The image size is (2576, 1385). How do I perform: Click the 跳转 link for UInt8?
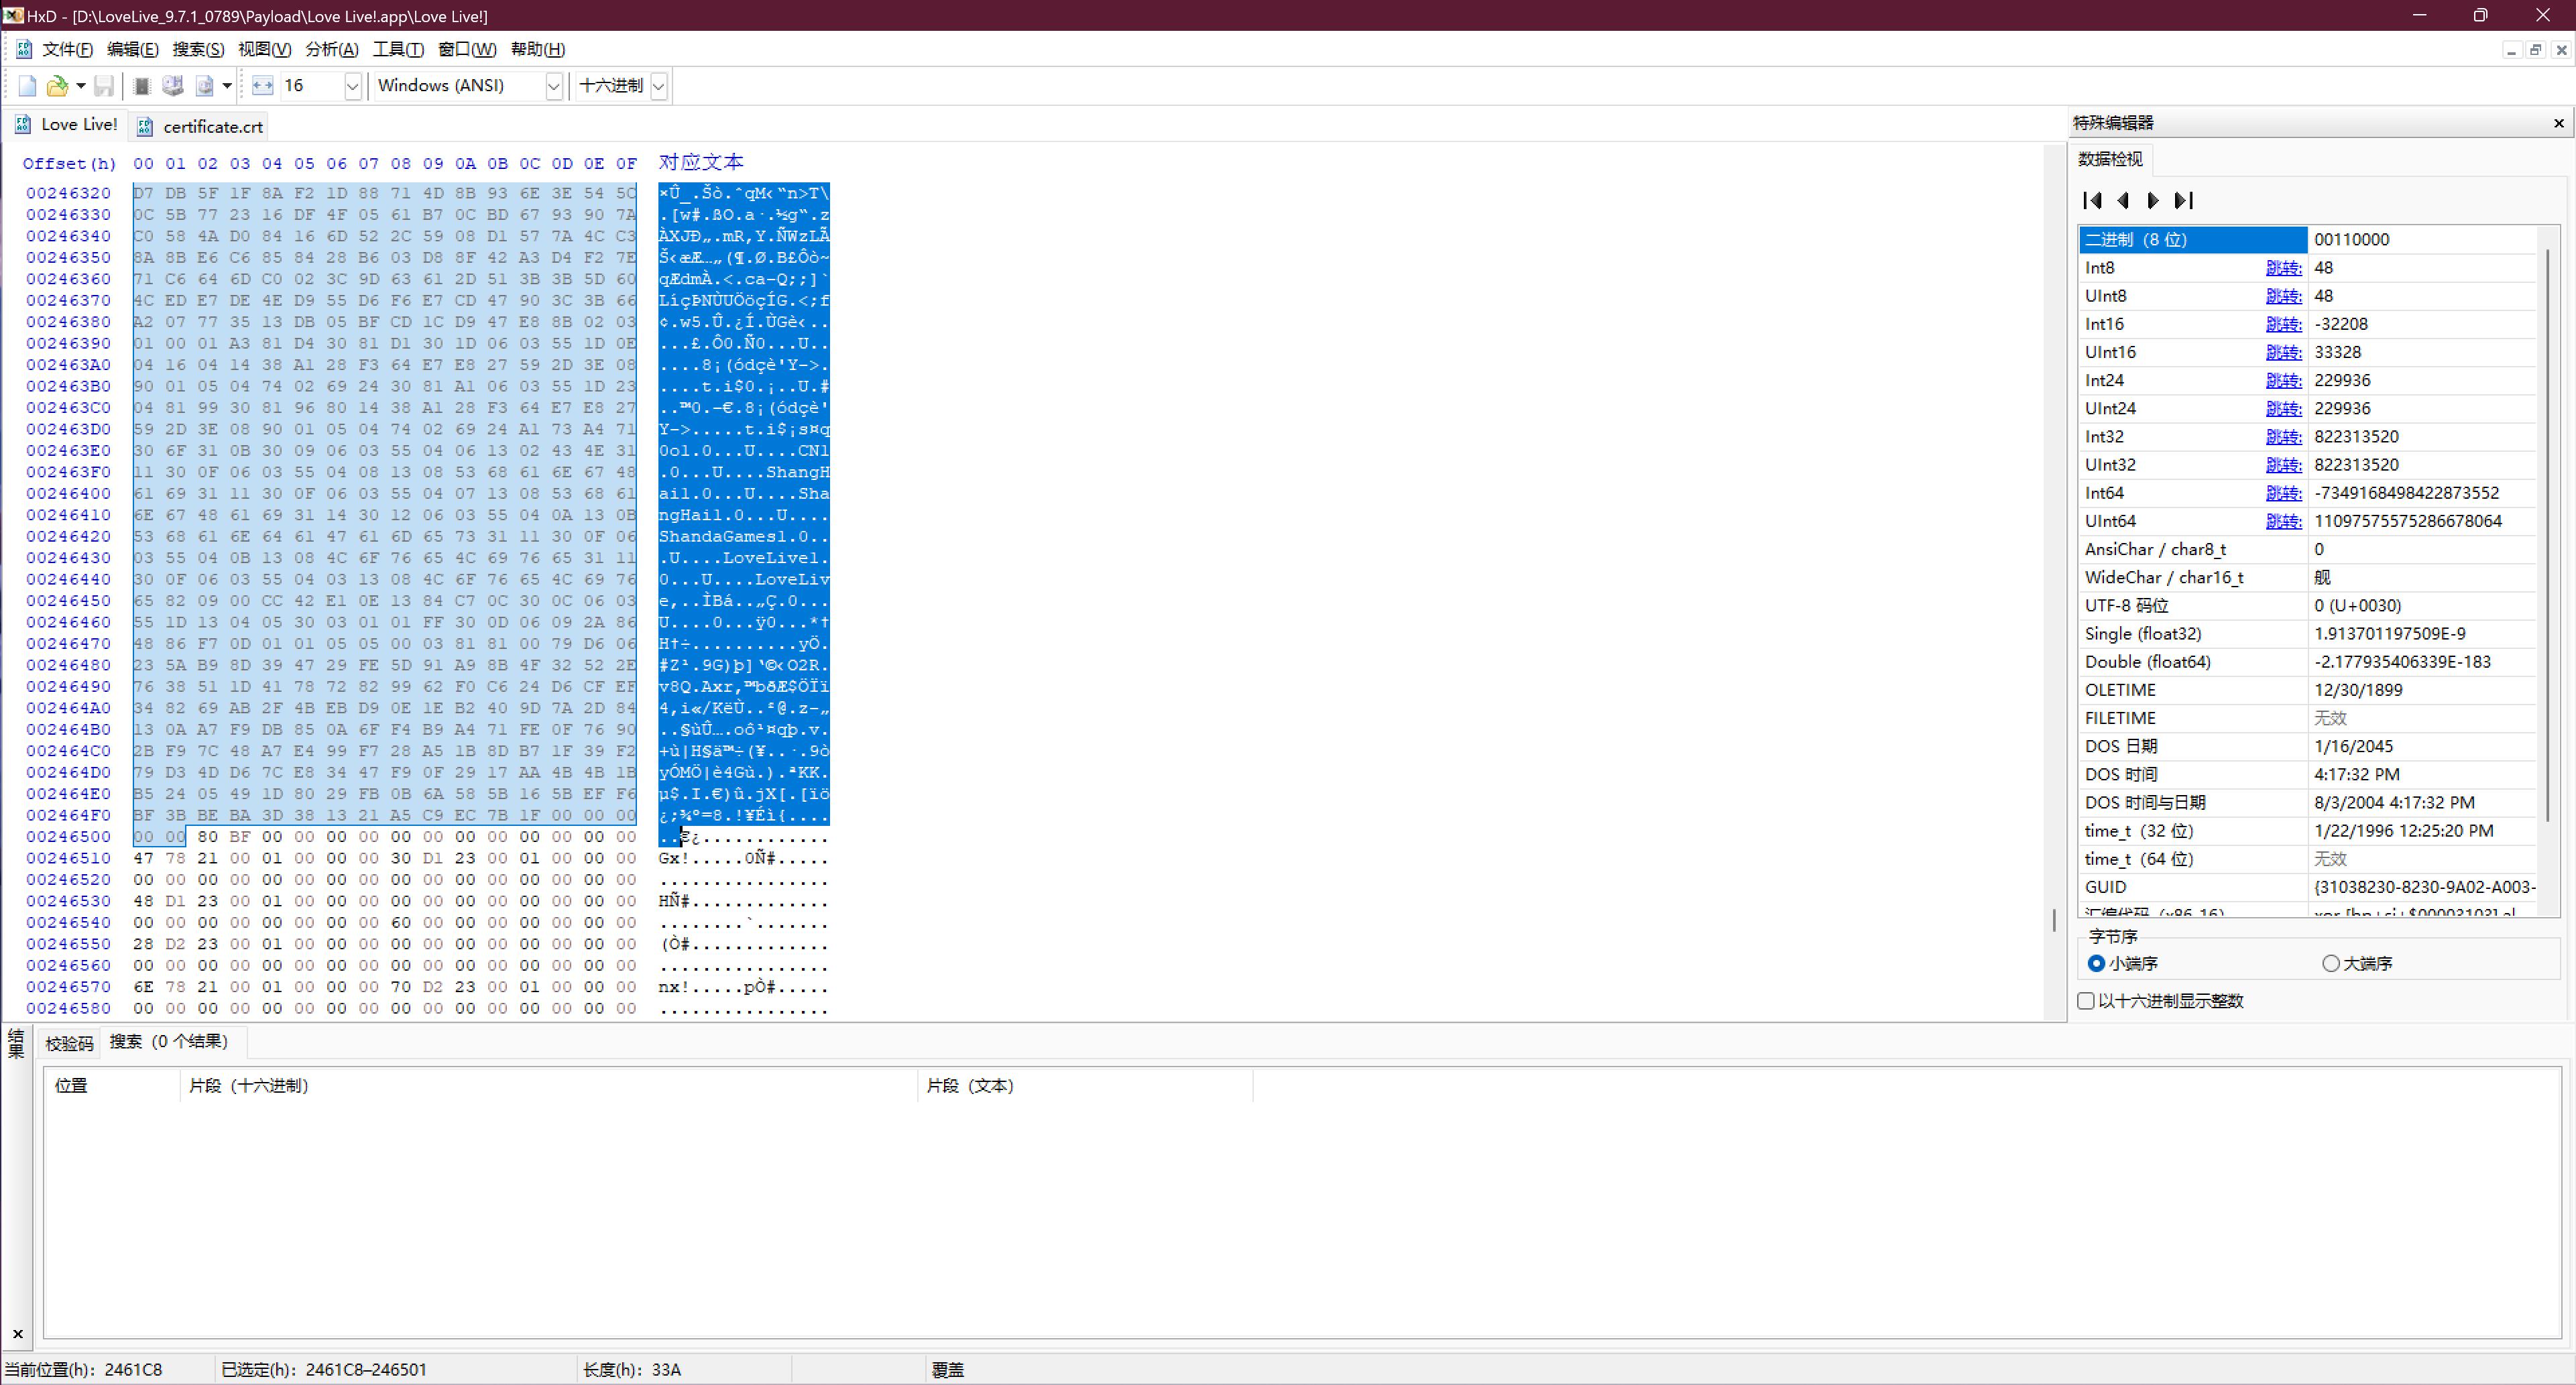2283,296
